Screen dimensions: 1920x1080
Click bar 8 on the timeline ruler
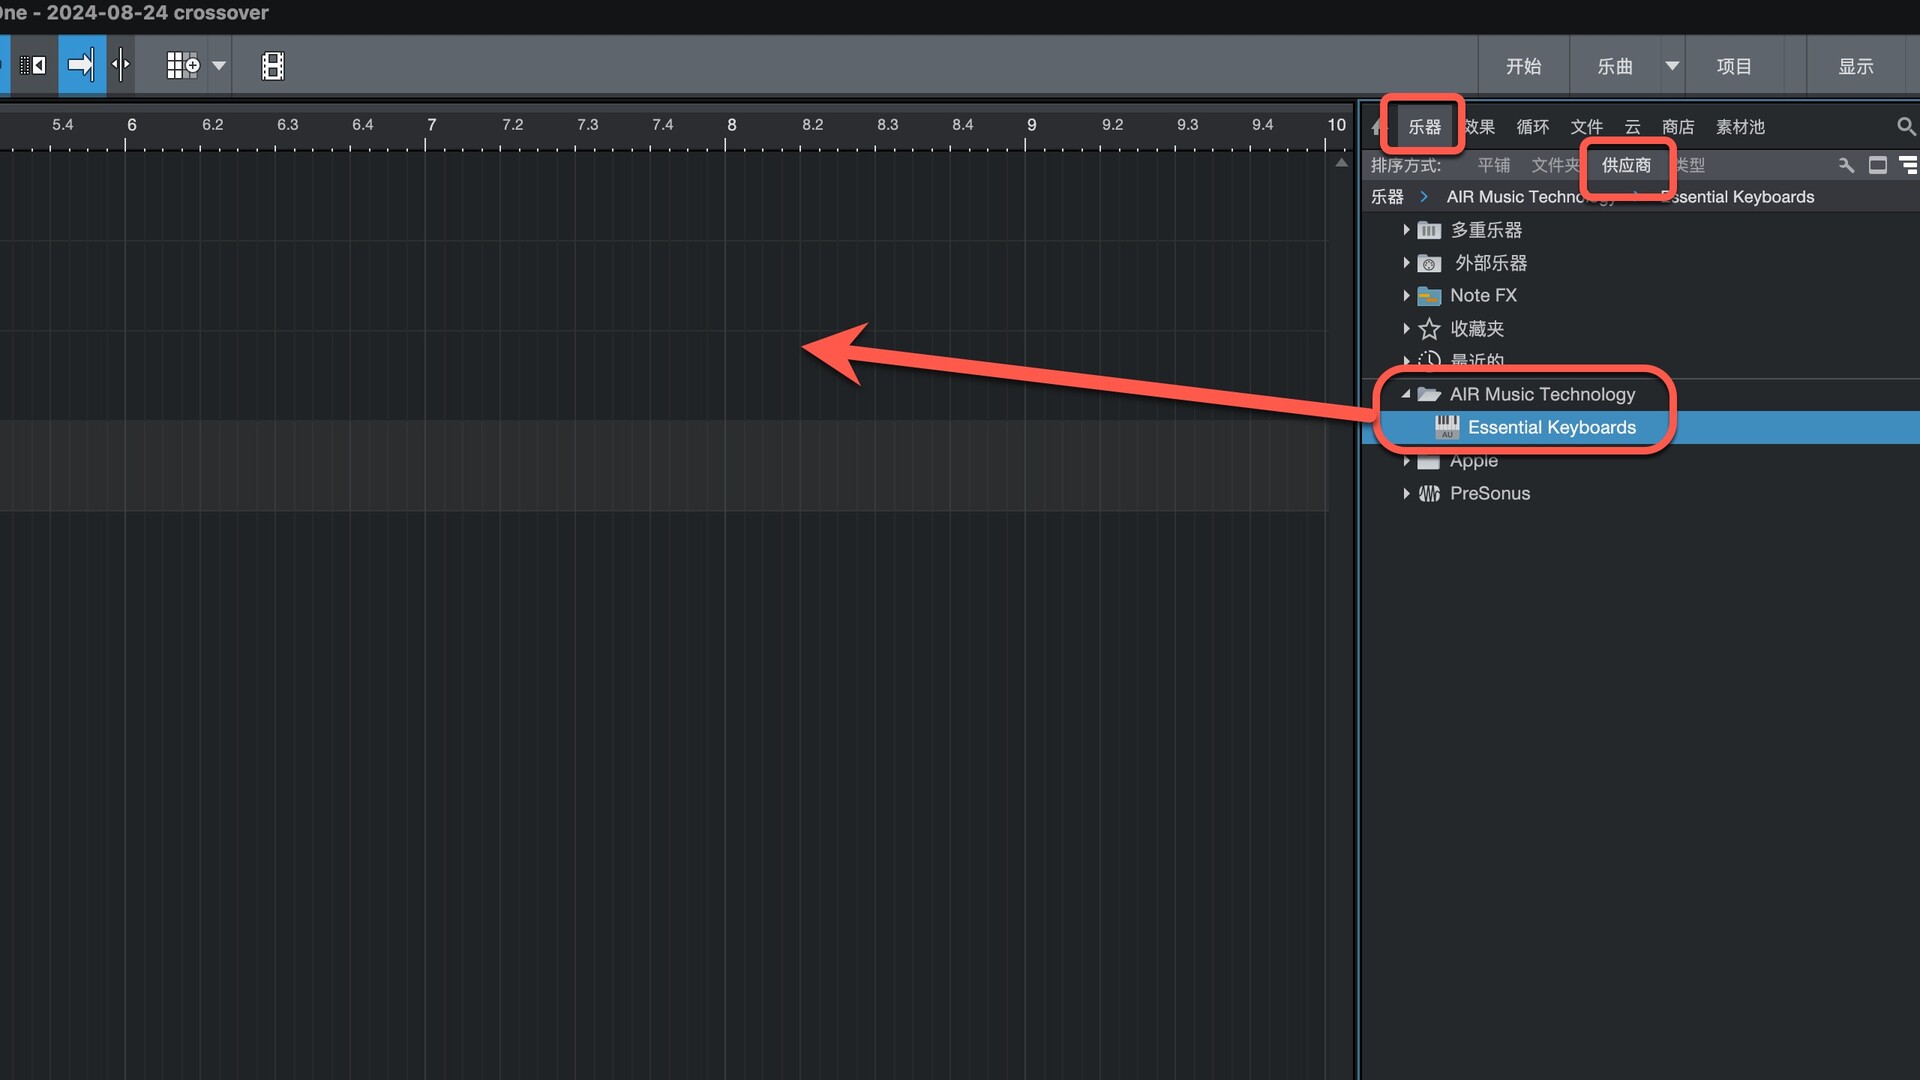[x=731, y=125]
